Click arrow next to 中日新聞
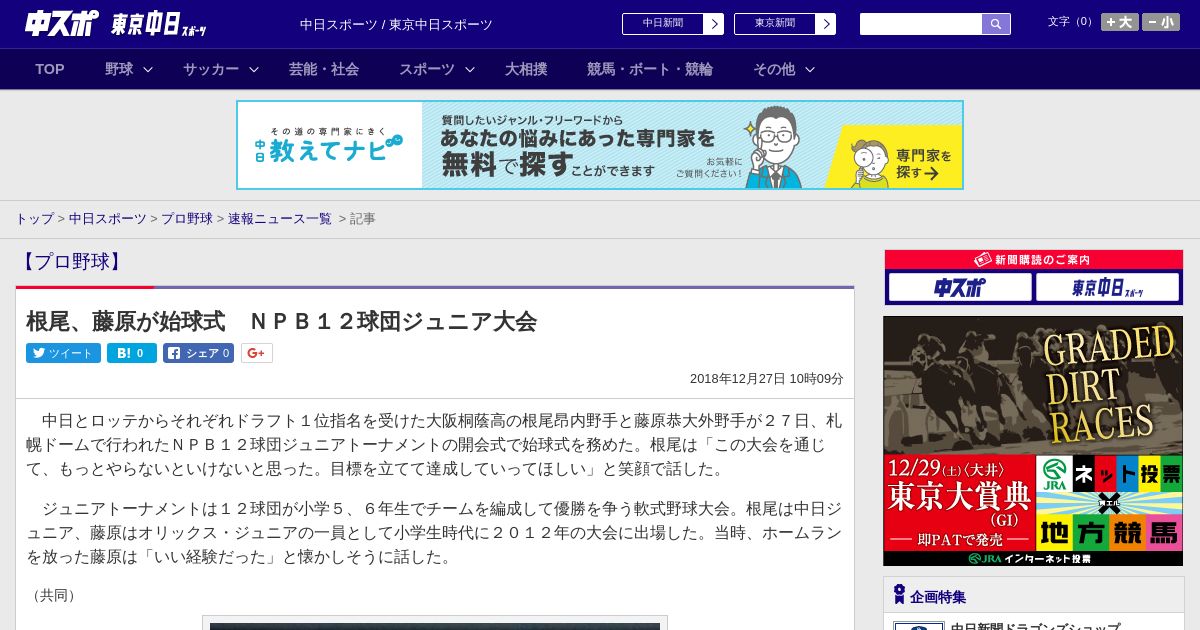1200x630 pixels. pyautogui.click(x=714, y=24)
